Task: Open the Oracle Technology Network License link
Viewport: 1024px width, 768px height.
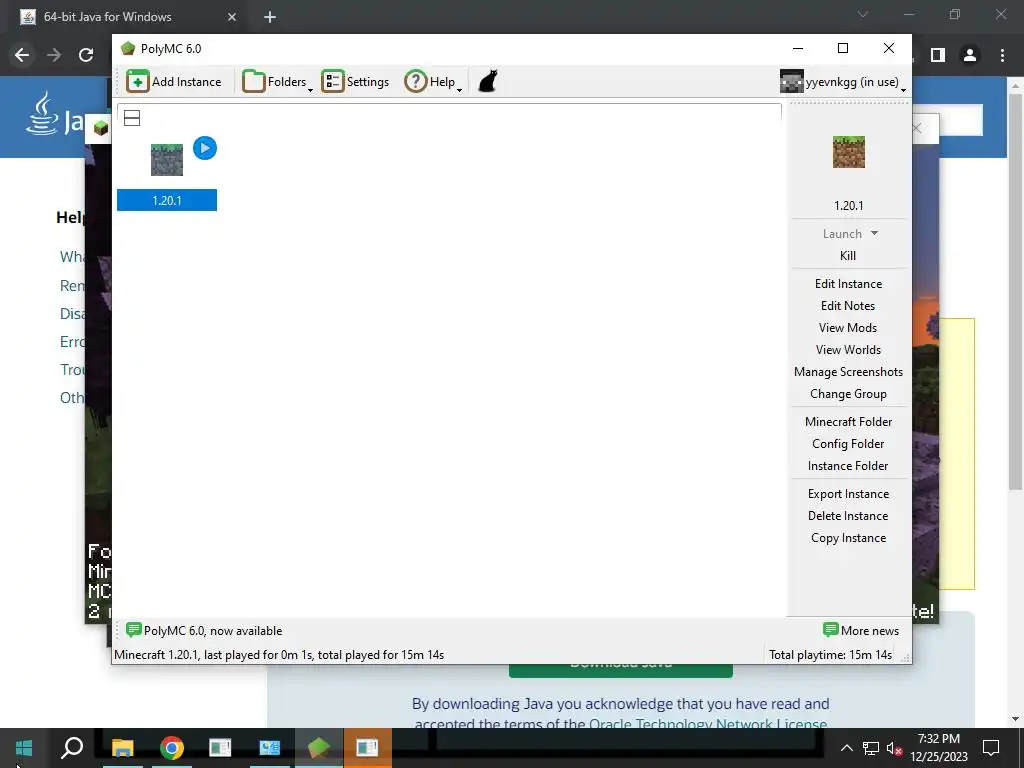Action: (x=708, y=724)
